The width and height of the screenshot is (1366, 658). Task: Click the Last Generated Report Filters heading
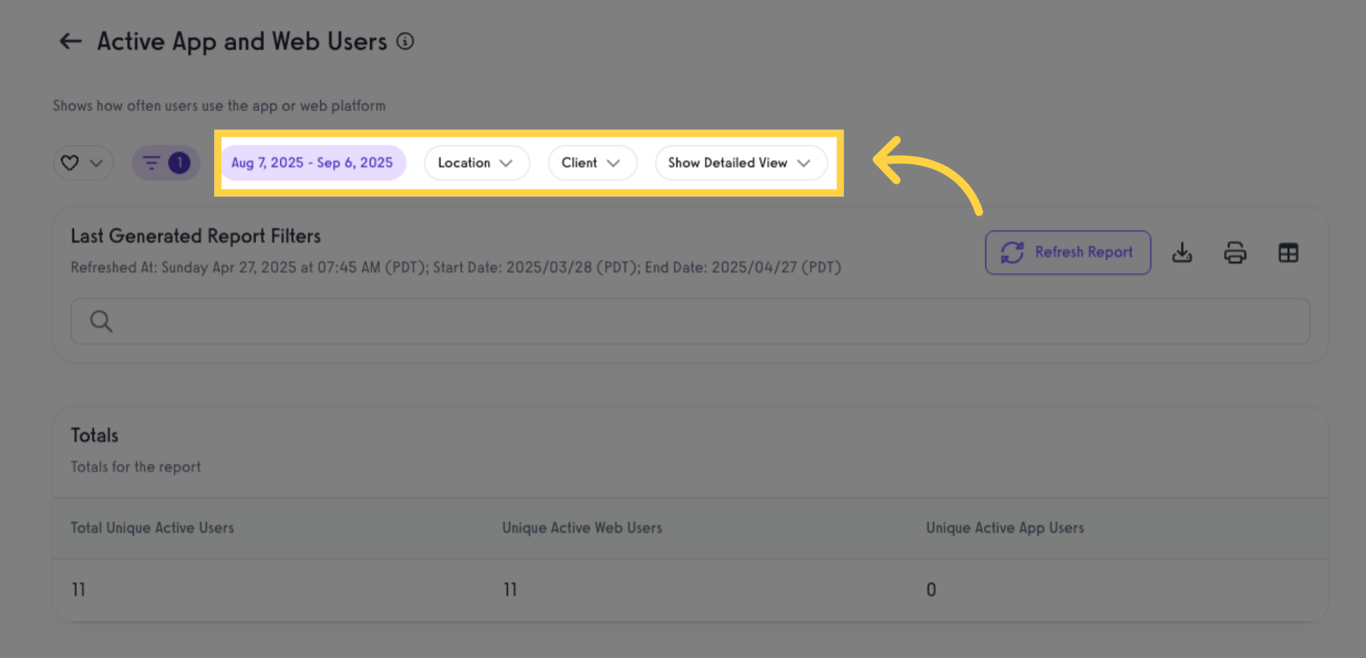196,237
